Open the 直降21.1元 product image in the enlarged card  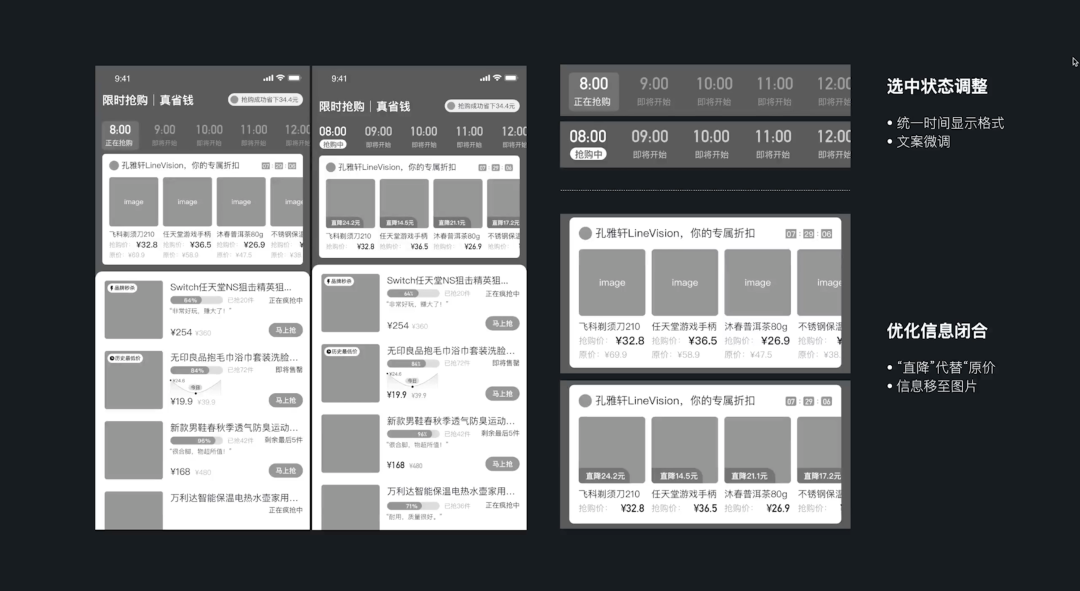point(758,450)
